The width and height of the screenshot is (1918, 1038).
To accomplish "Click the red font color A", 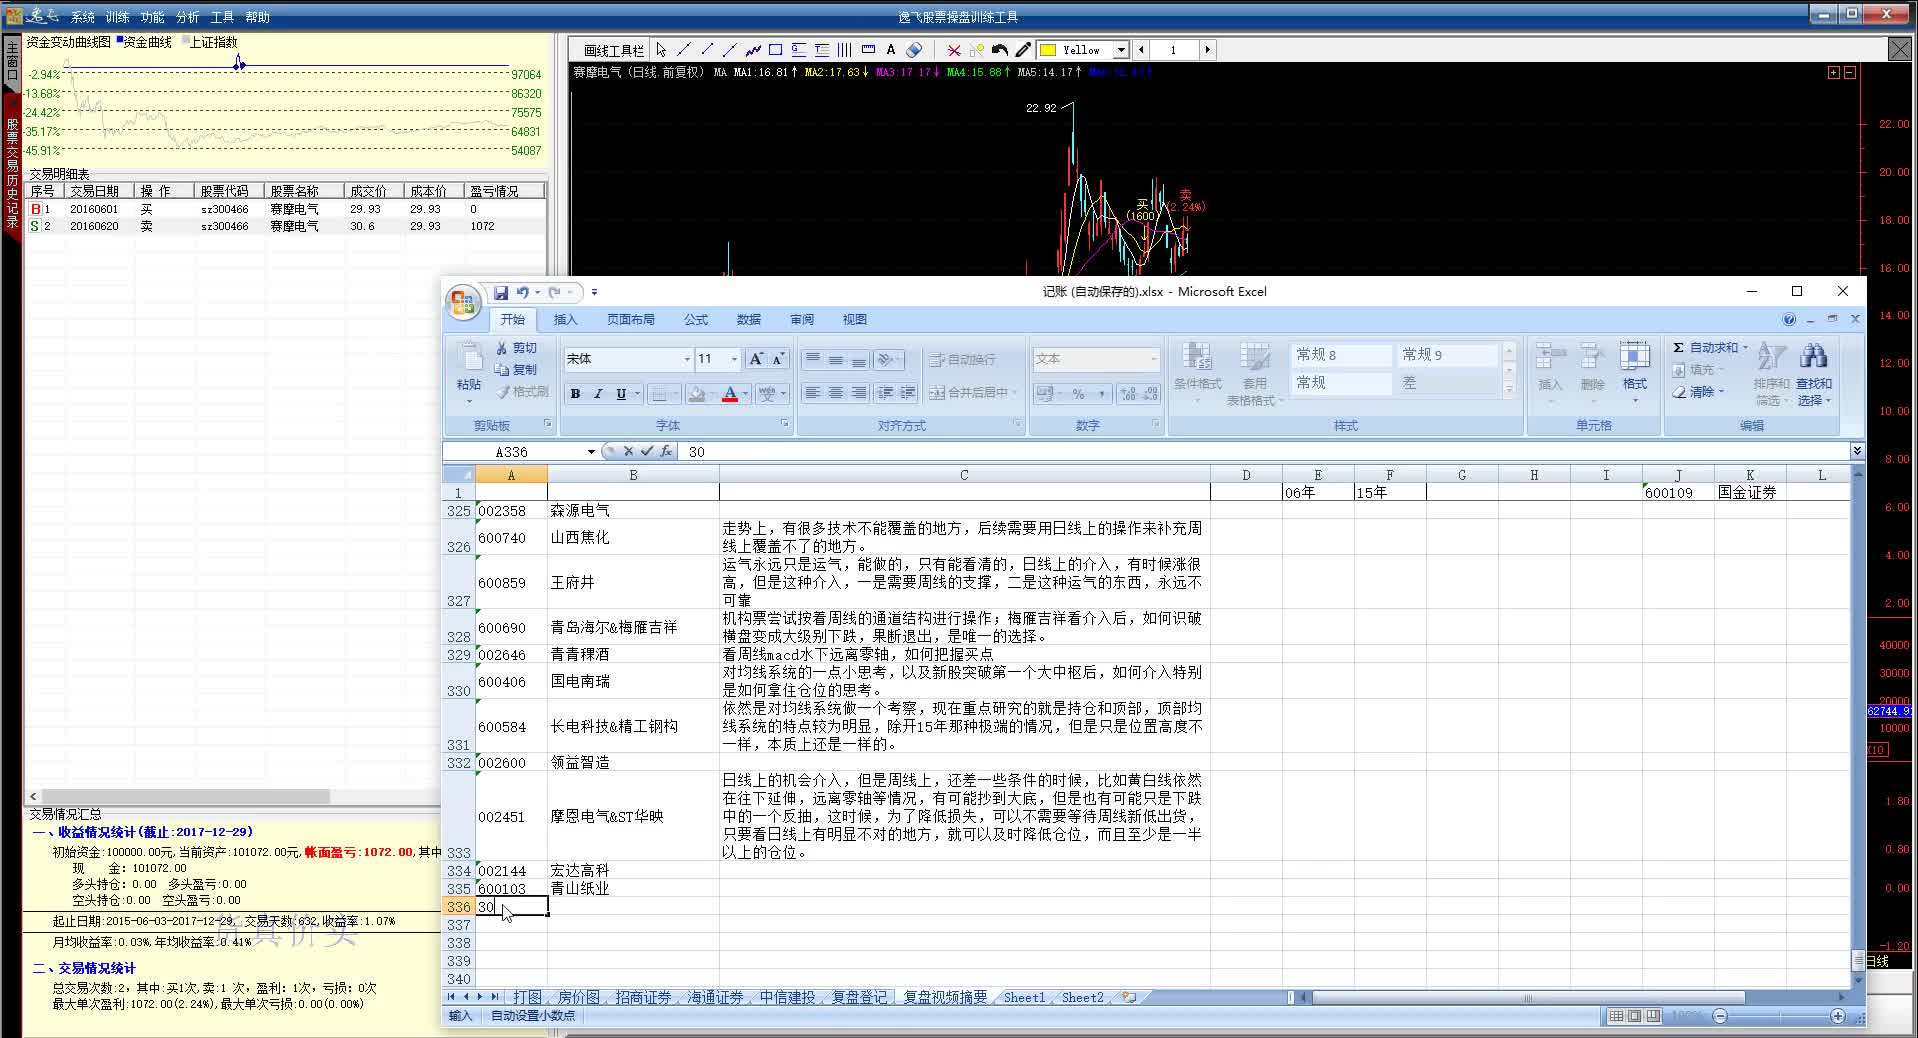I will tap(730, 394).
